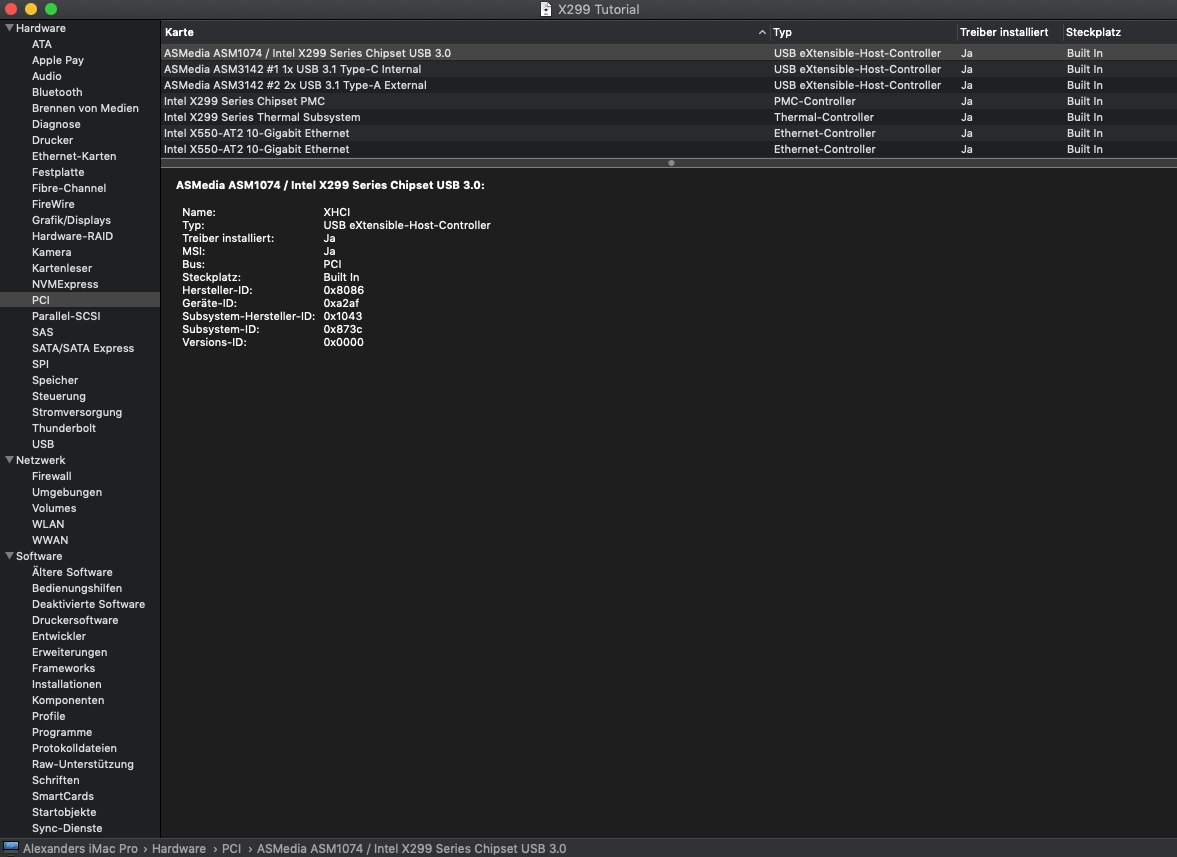Show NVMExpress information
The width and height of the screenshot is (1177, 857).
65,284
